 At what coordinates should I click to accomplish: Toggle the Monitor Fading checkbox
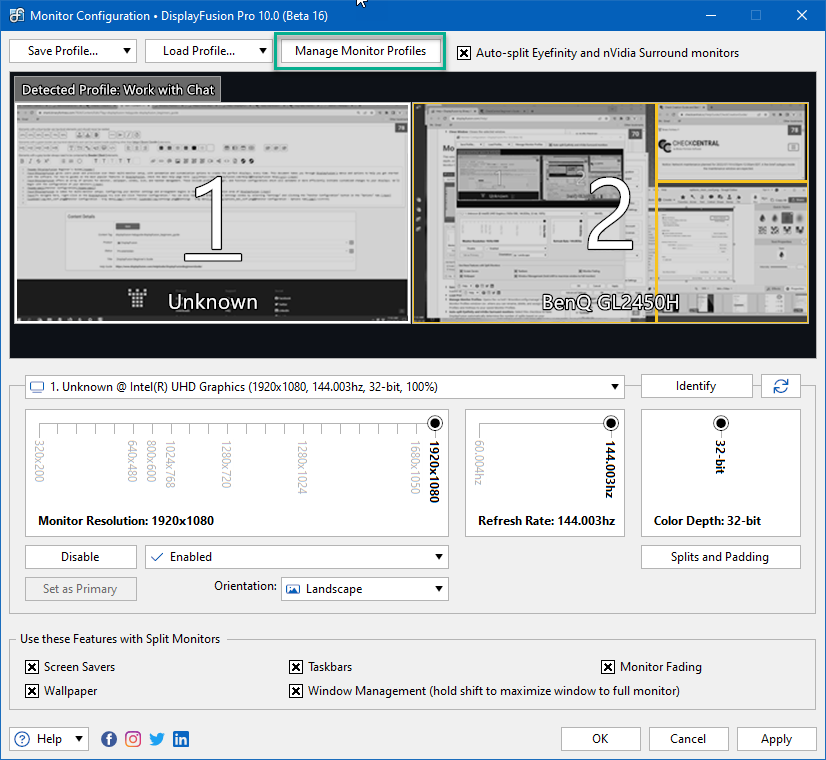tap(608, 667)
